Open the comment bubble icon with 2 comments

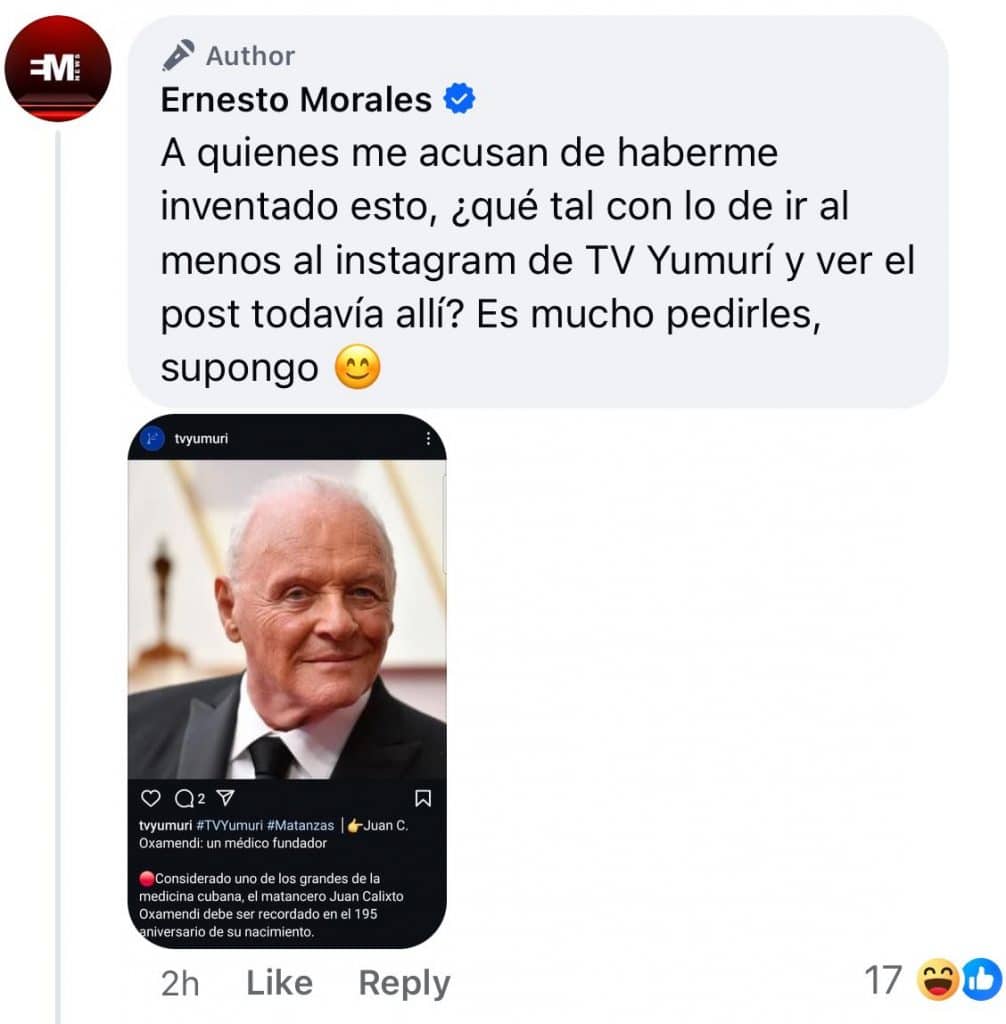coord(185,798)
